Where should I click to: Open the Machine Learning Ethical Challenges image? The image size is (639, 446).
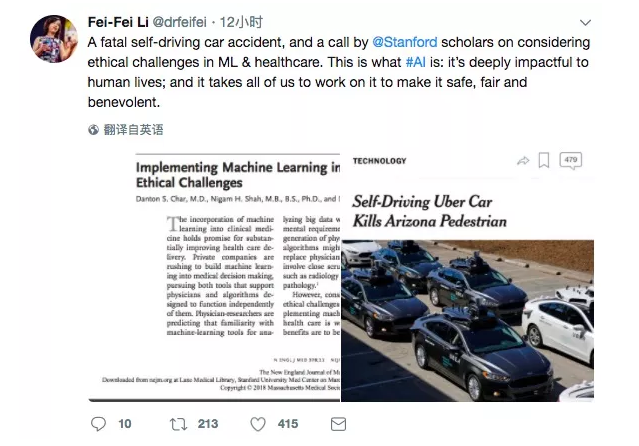pos(214,278)
